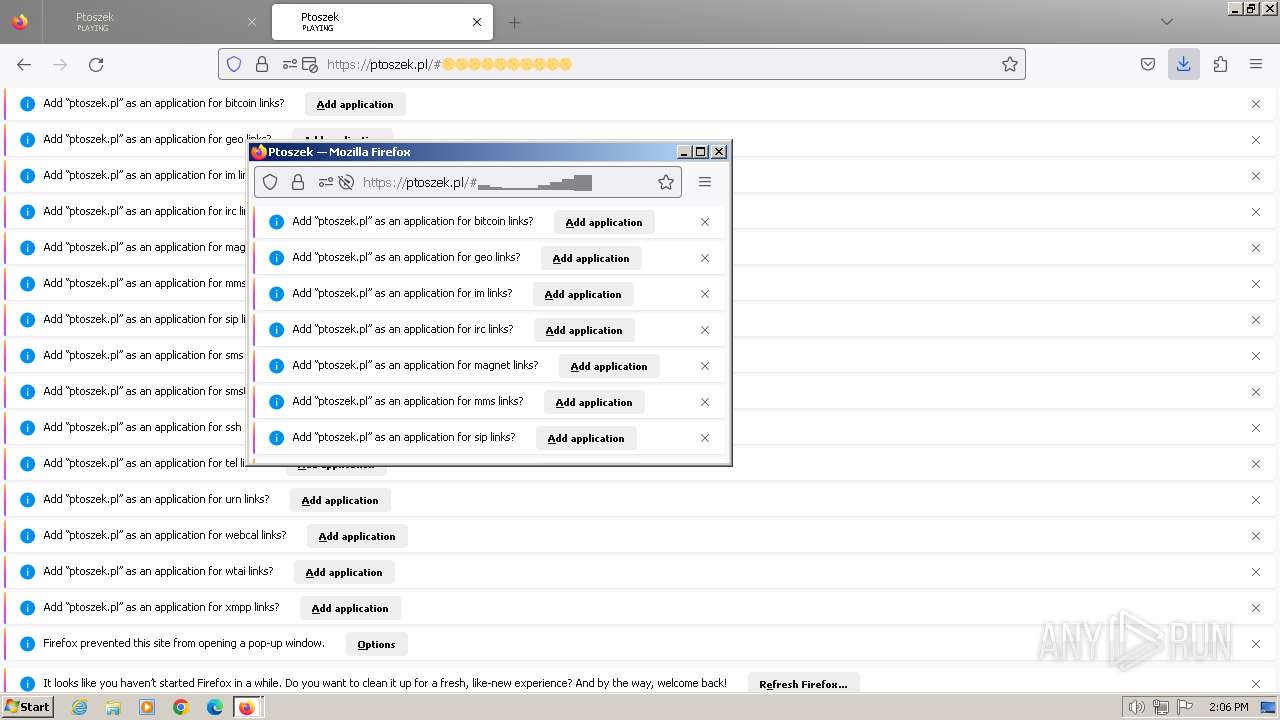Dismiss bitcoin links notification in popup
The height and width of the screenshot is (720, 1280).
(705, 222)
